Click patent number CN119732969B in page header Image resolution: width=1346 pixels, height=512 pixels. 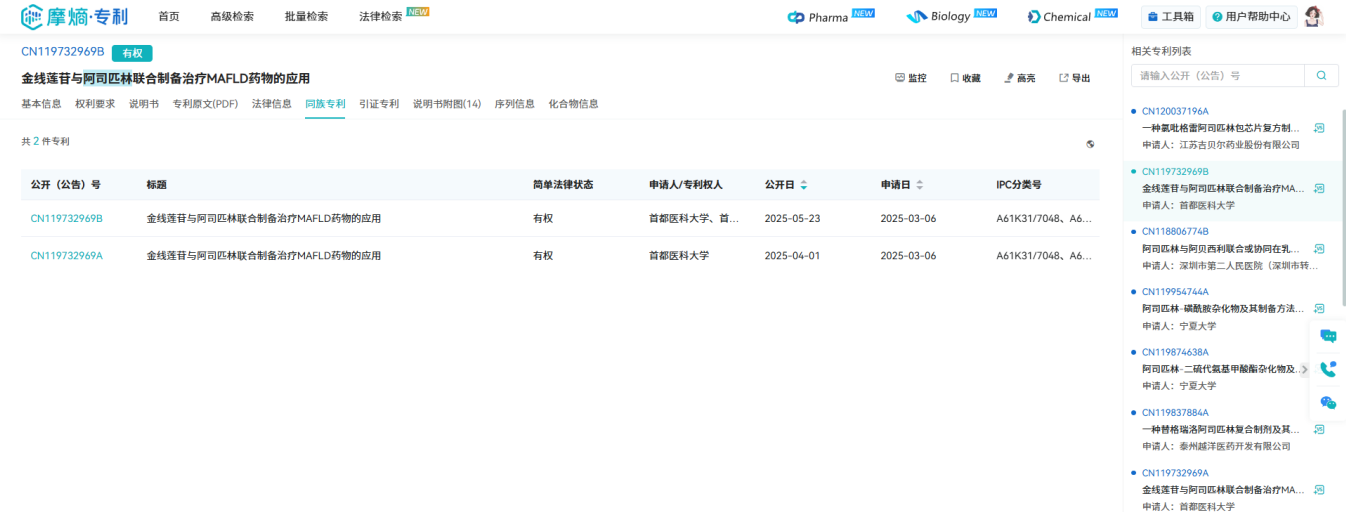tap(63, 52)
